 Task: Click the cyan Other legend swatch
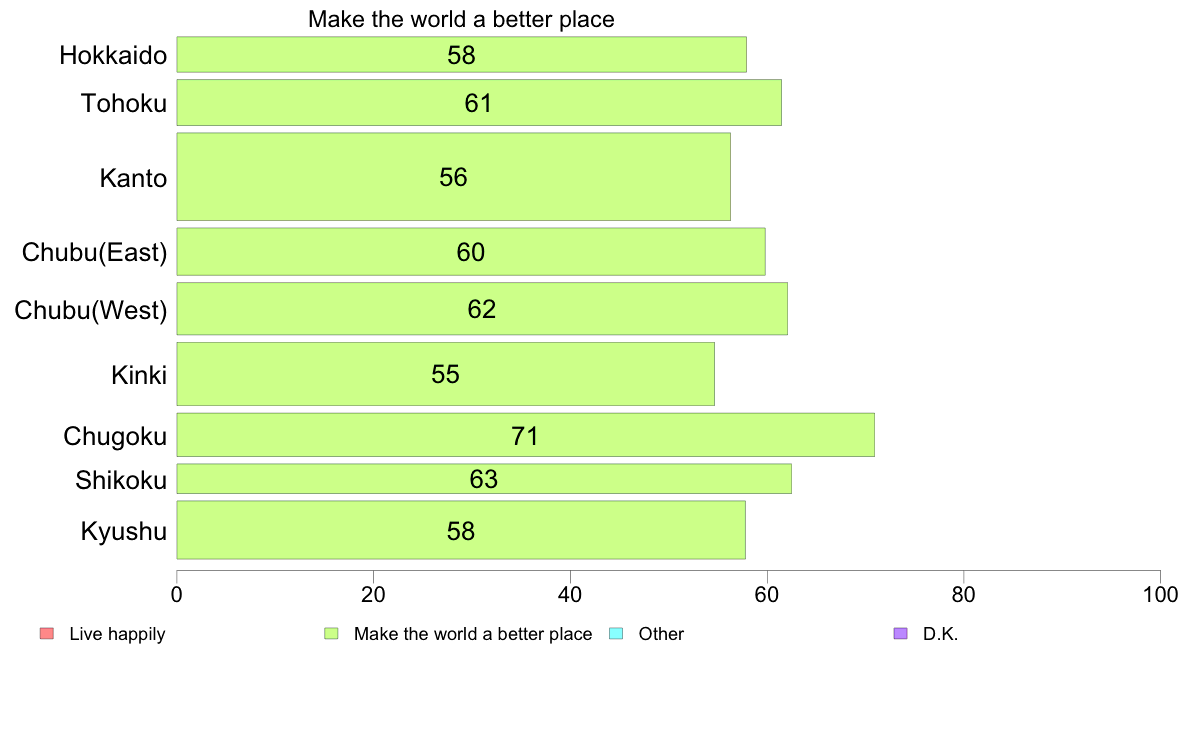pyautogui.click(x=616, y=634)
